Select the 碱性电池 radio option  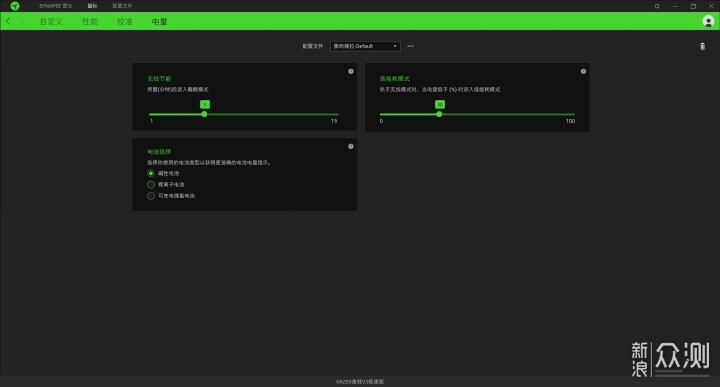151,174
